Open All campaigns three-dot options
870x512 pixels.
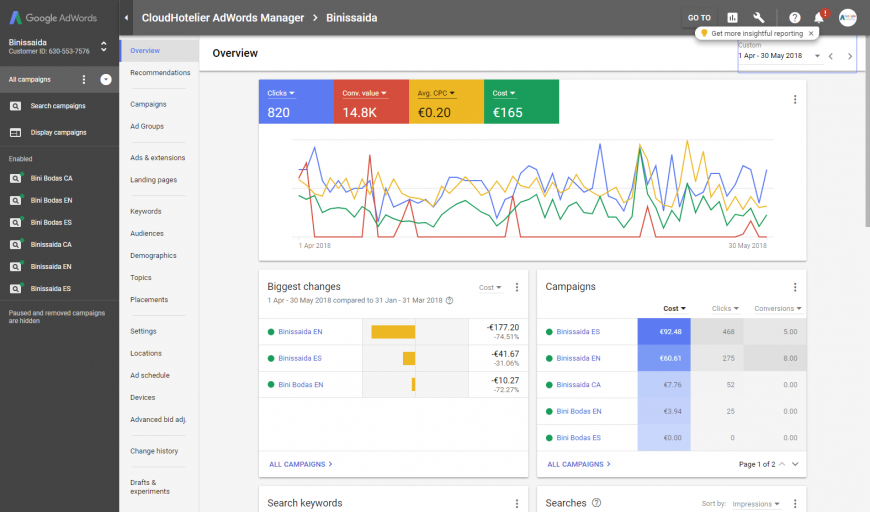coord(84,79)
